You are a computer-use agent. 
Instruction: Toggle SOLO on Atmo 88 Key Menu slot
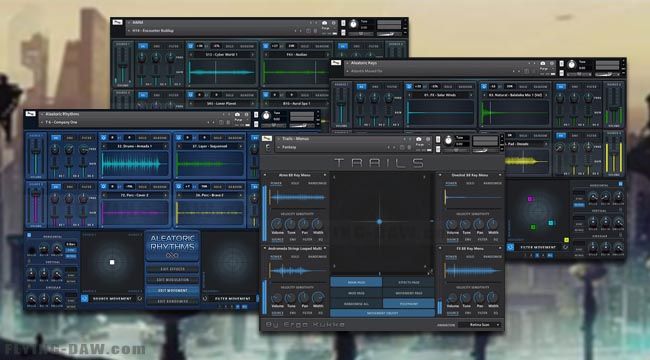pos(295,183)
